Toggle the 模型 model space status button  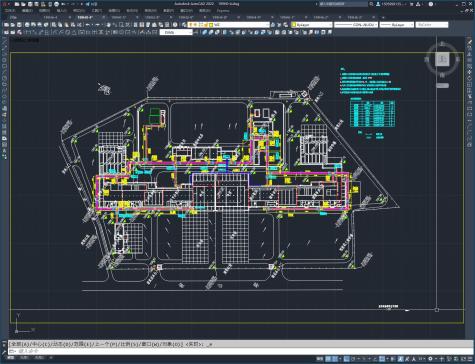319,359
